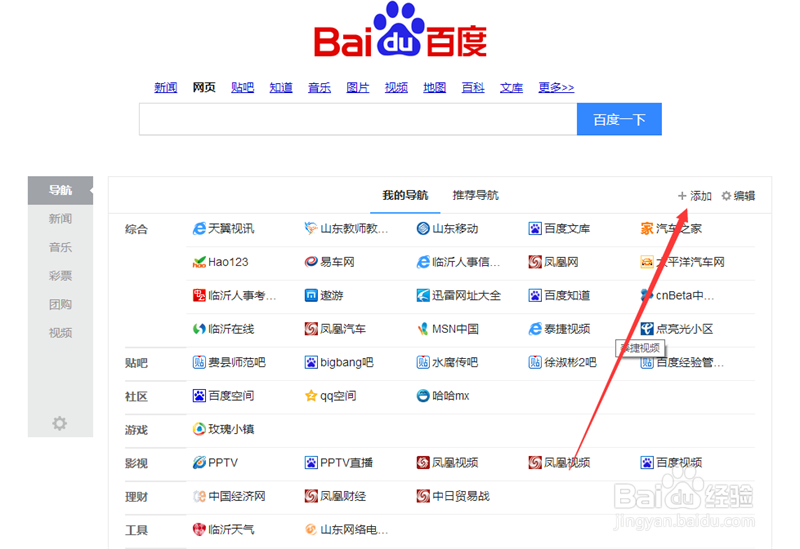
Task: Click the 网页 link above search box
Action: [204, 88]
